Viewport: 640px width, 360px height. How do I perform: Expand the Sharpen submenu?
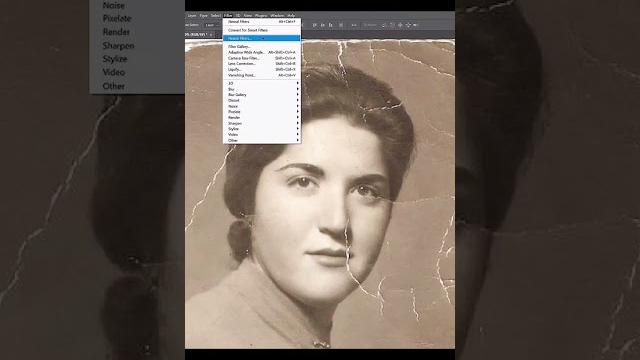[x=262, y=123]
